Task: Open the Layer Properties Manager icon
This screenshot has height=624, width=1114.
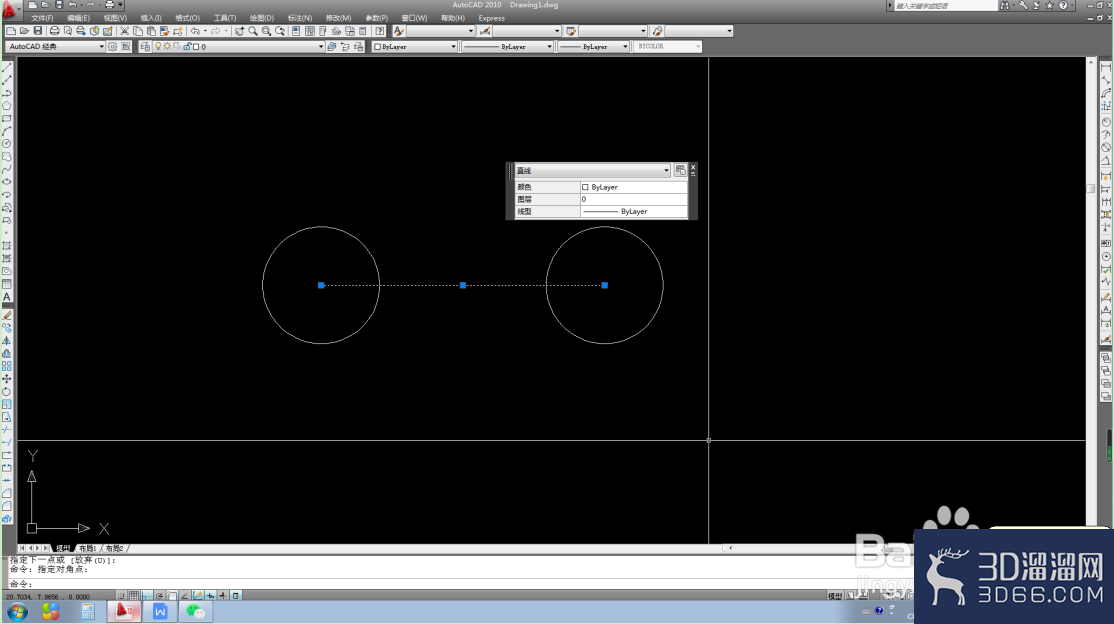Action: [146, 46]
